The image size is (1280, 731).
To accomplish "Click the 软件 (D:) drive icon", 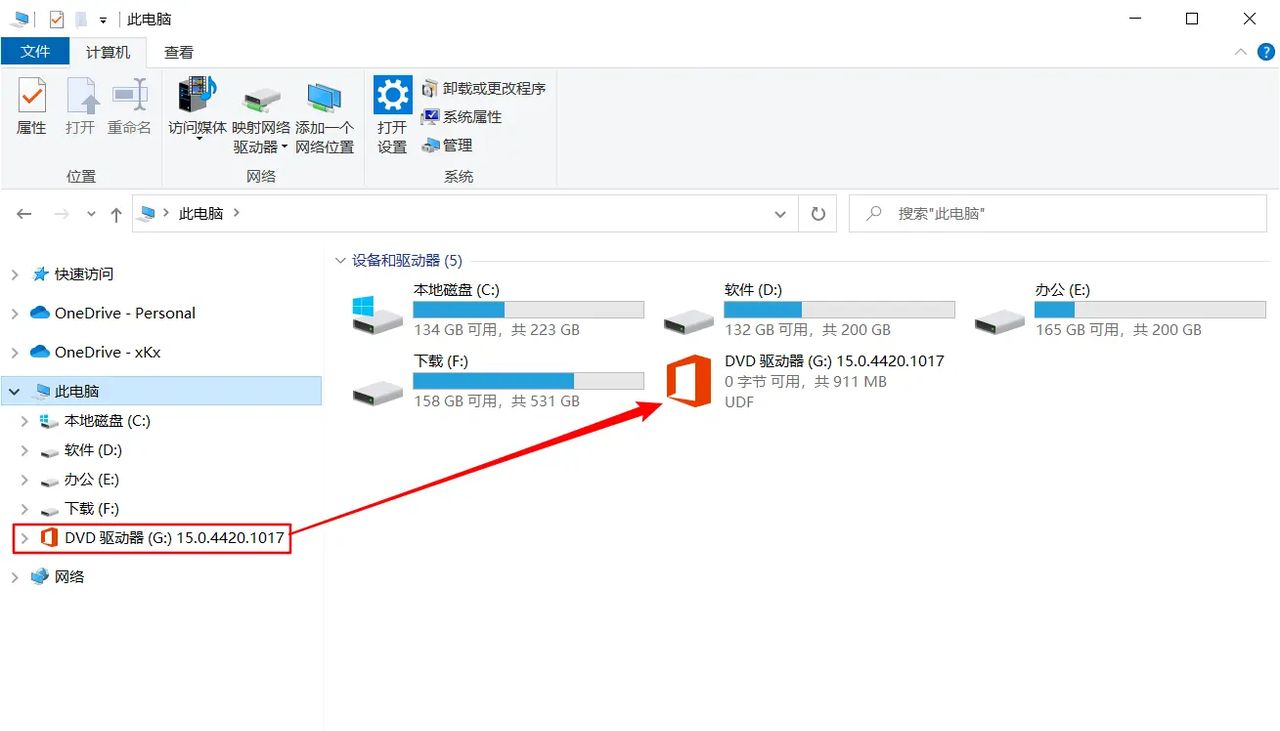I will tap(689, 320).
